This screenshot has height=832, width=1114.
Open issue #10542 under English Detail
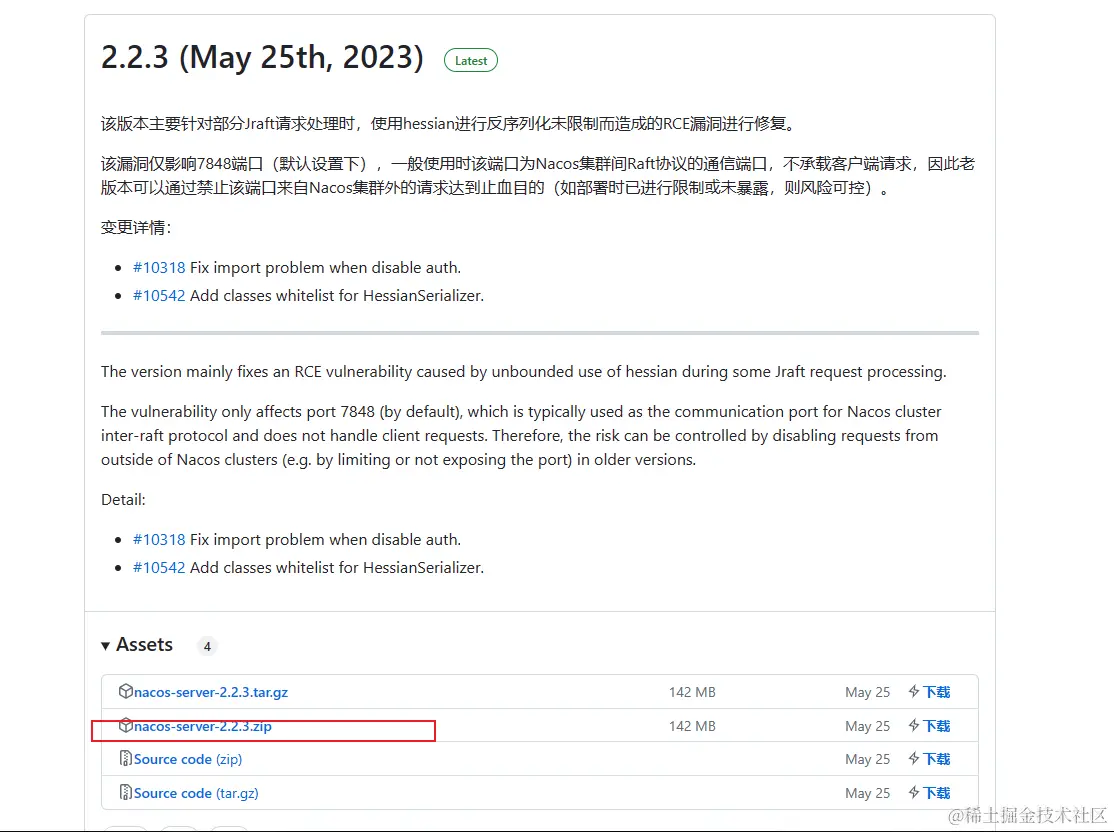coord(159,568)
